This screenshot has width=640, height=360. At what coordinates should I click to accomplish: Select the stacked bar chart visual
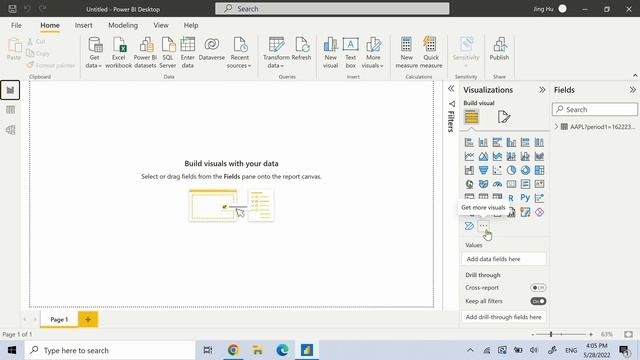[x=469, y=142]
